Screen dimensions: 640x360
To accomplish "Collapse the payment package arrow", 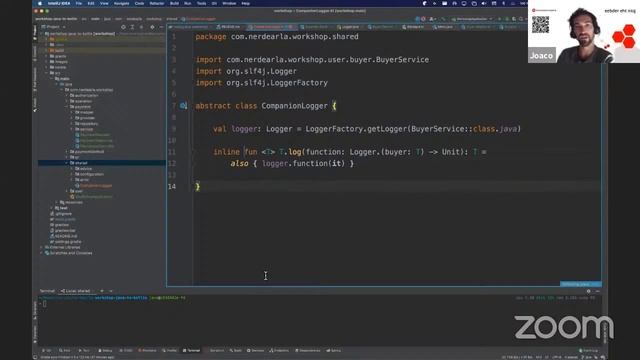I will pos(67,107).
